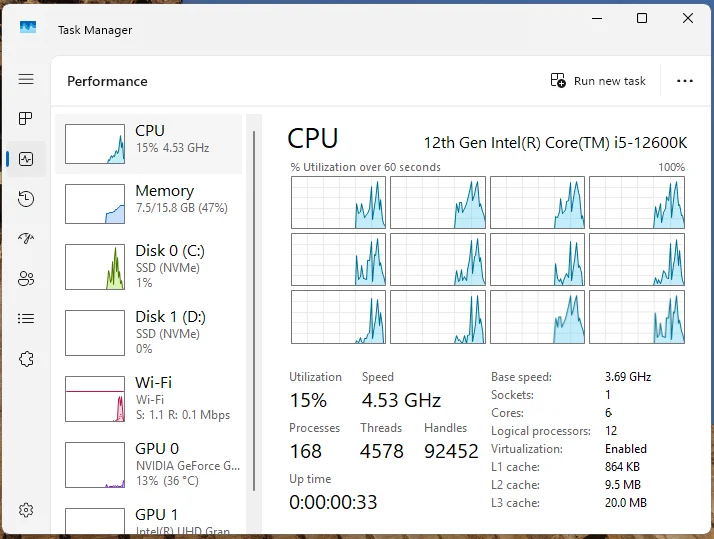Click the Processes count 168
This screenshot has width=714, height=539.
306,451
